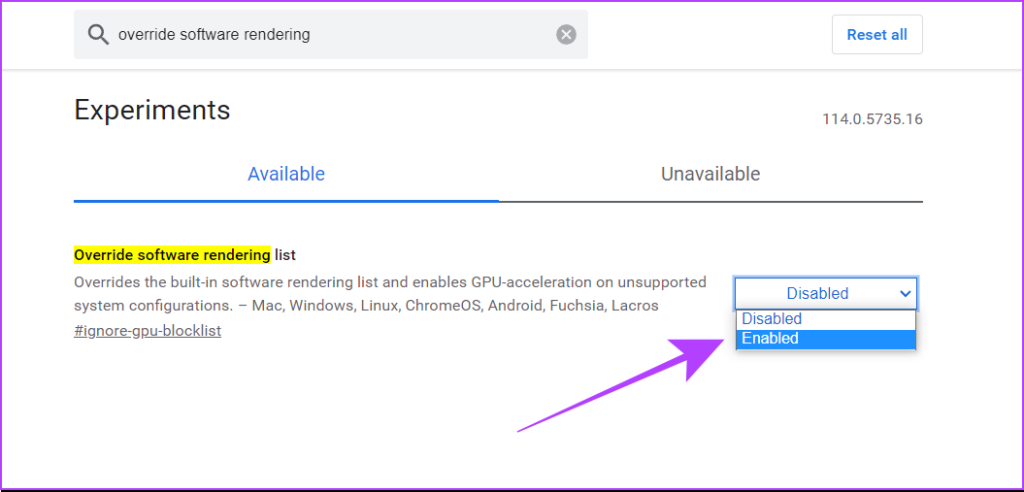Viewport: 1024px width, 492px height.
Task: Open the flag state dropdown showing Disabled
Action: click(x=826, y=293)
